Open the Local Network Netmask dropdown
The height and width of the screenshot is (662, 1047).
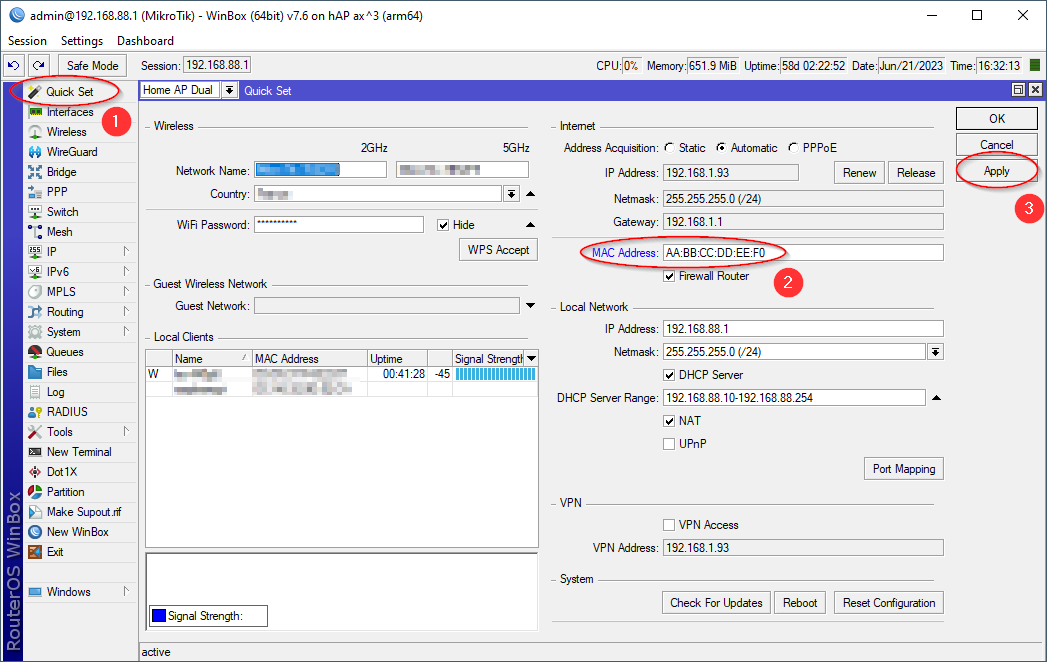click(935, 352)
